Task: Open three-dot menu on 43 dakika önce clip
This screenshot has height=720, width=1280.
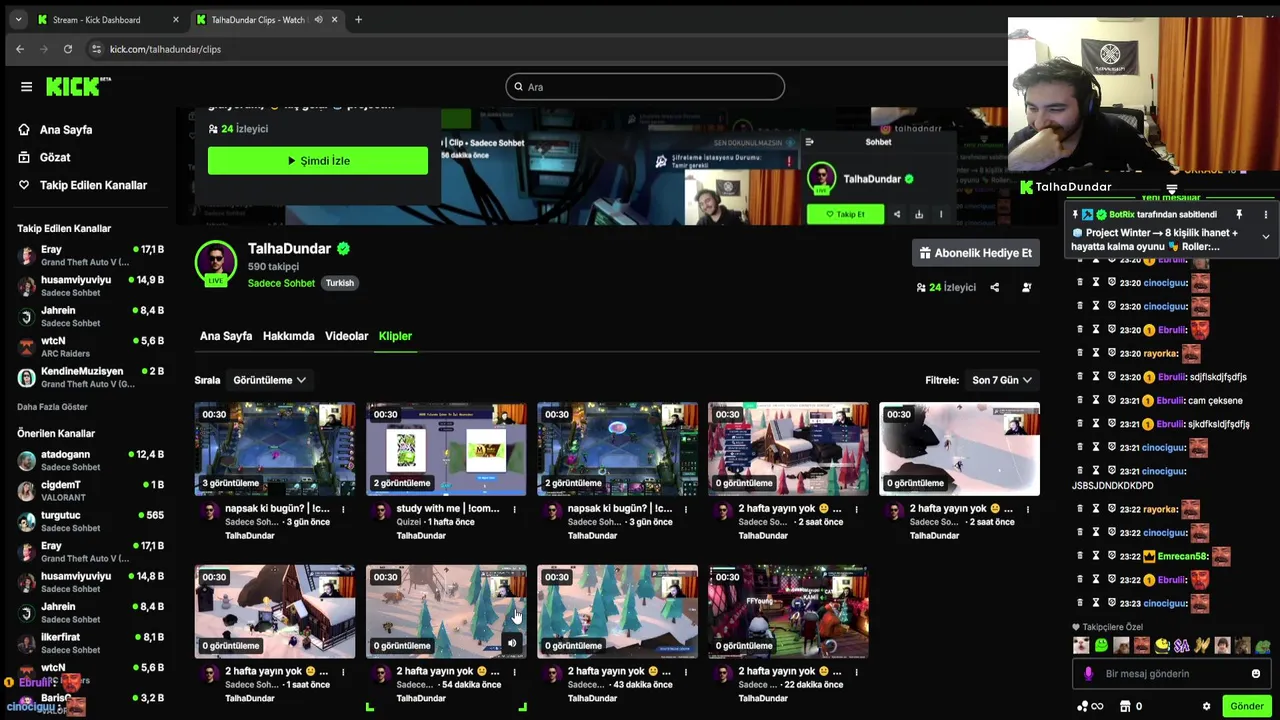Action: coord(685,672)
